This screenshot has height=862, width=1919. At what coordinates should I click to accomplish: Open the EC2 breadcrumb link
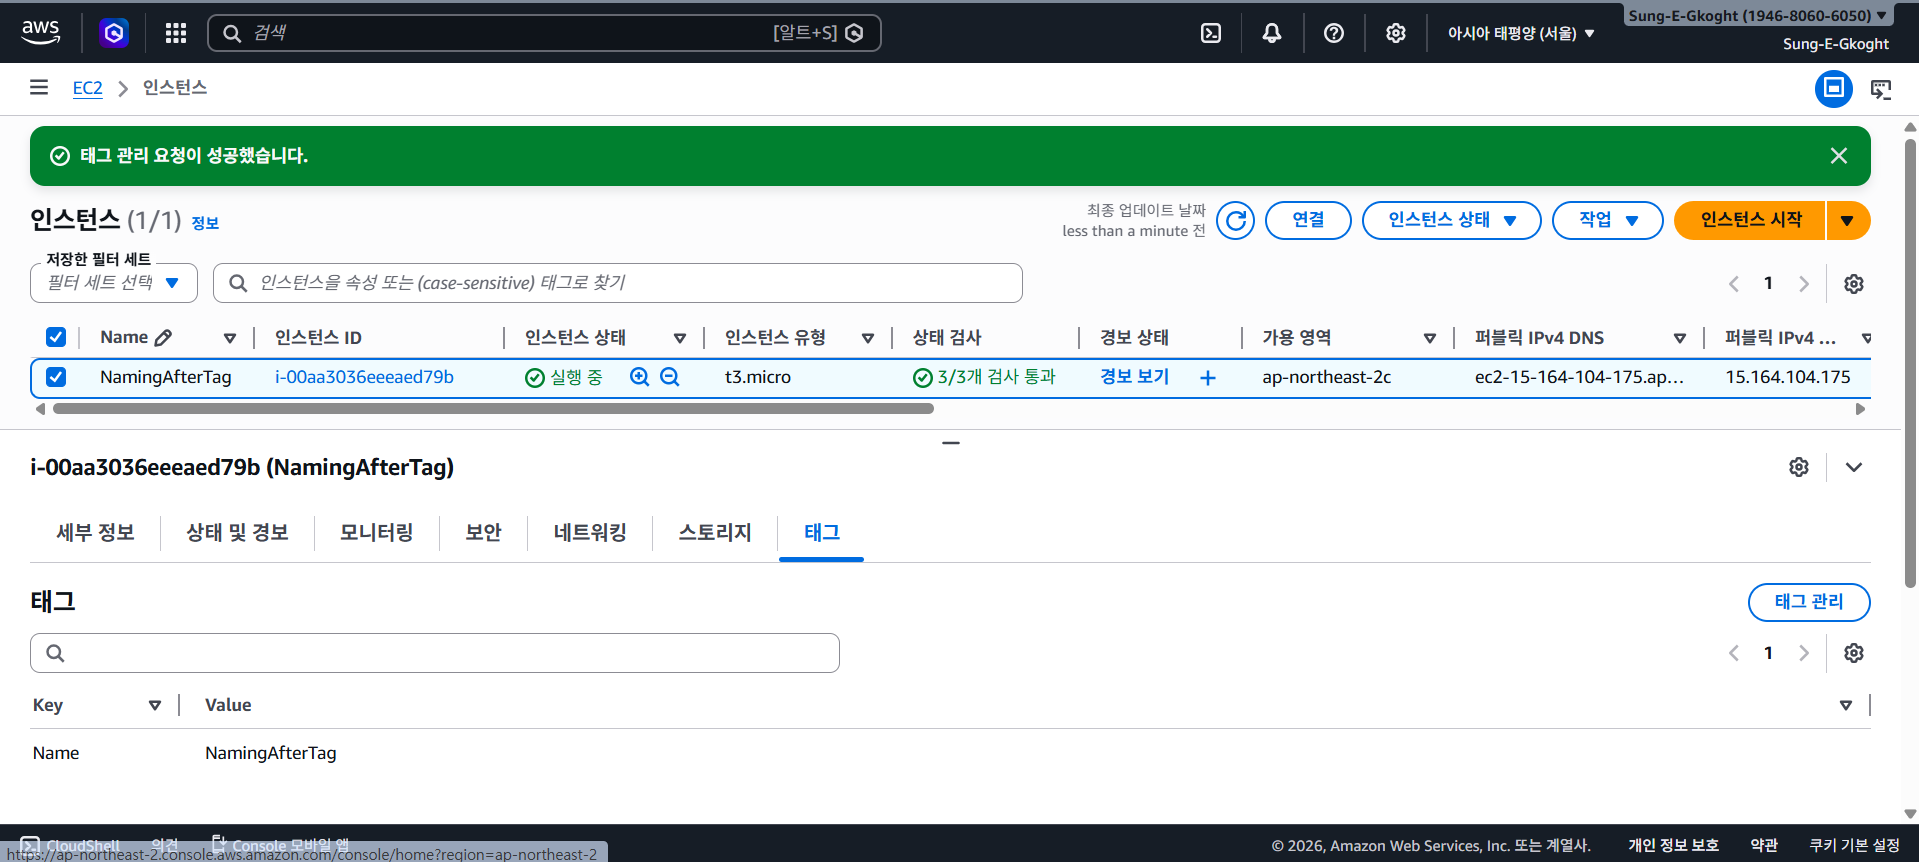[88, 88]
